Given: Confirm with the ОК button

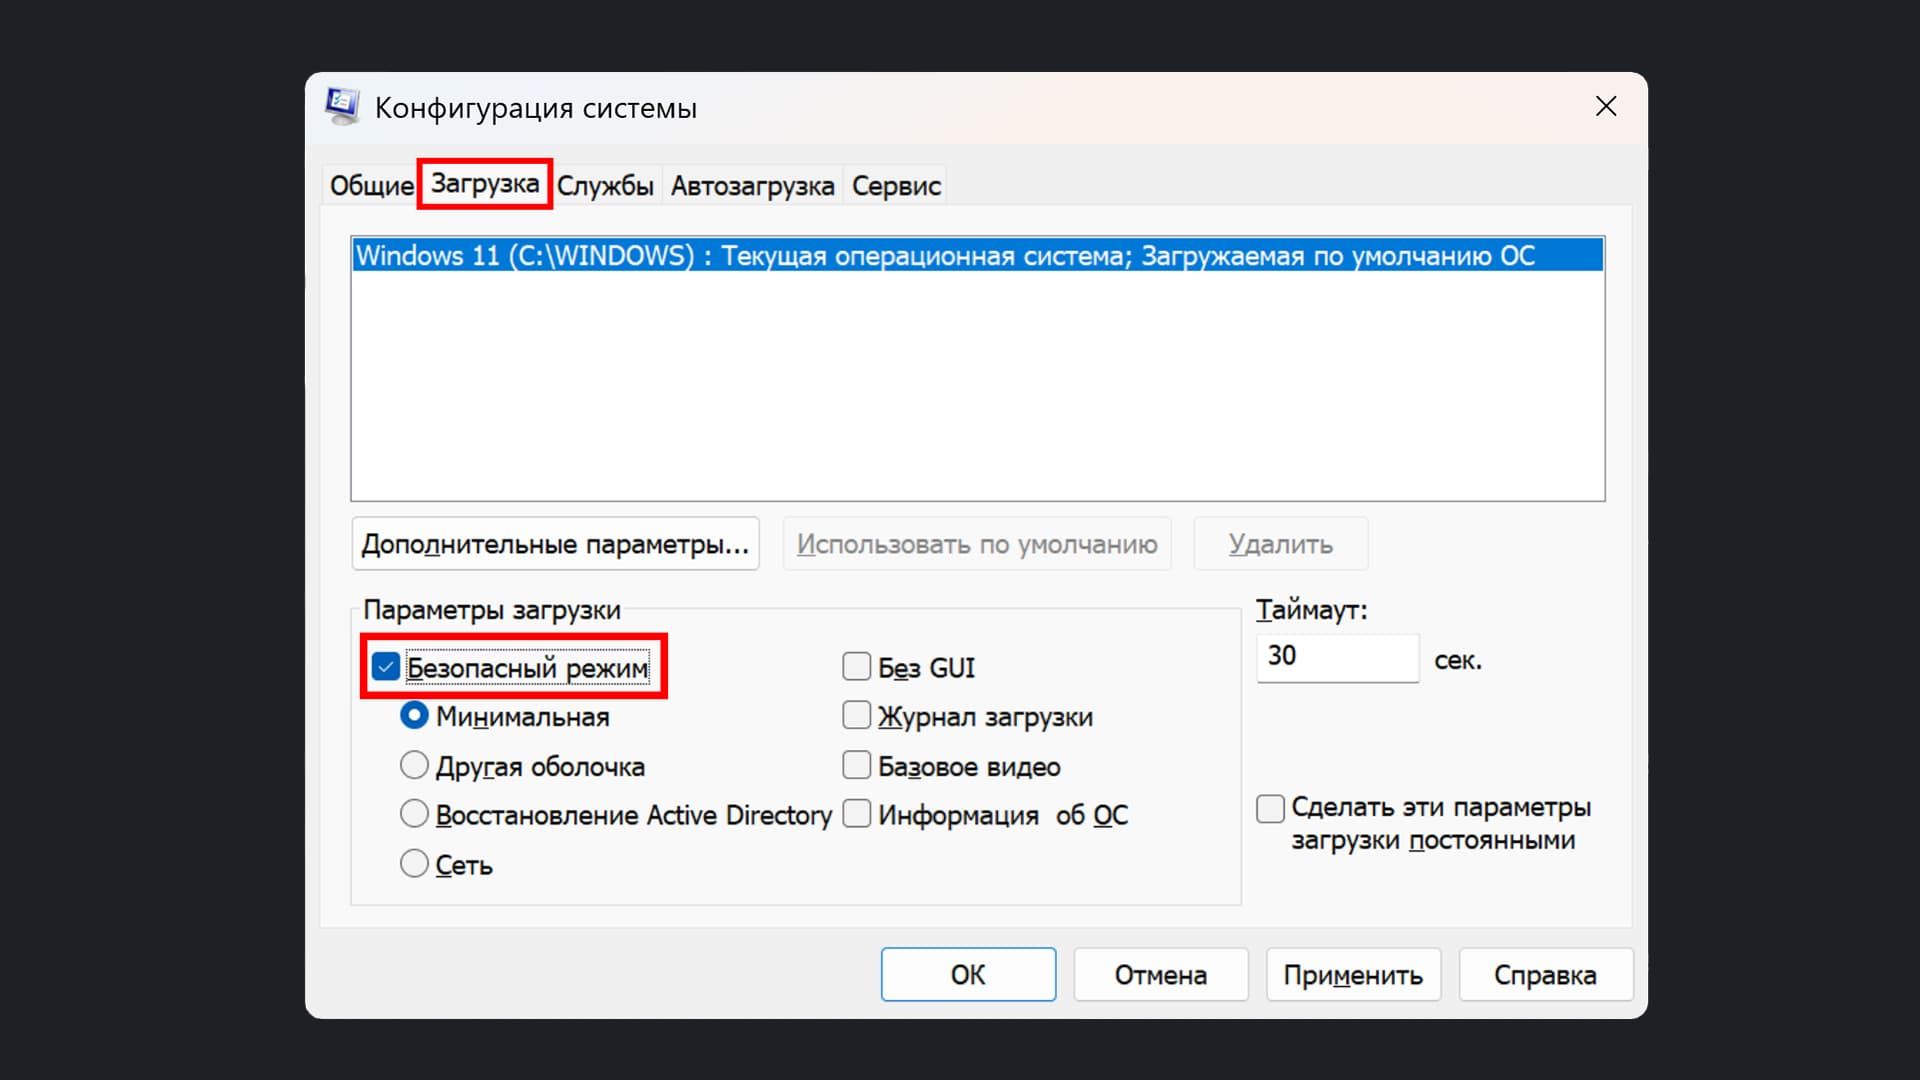Looking at the screenshot, I should coord(968,974).
